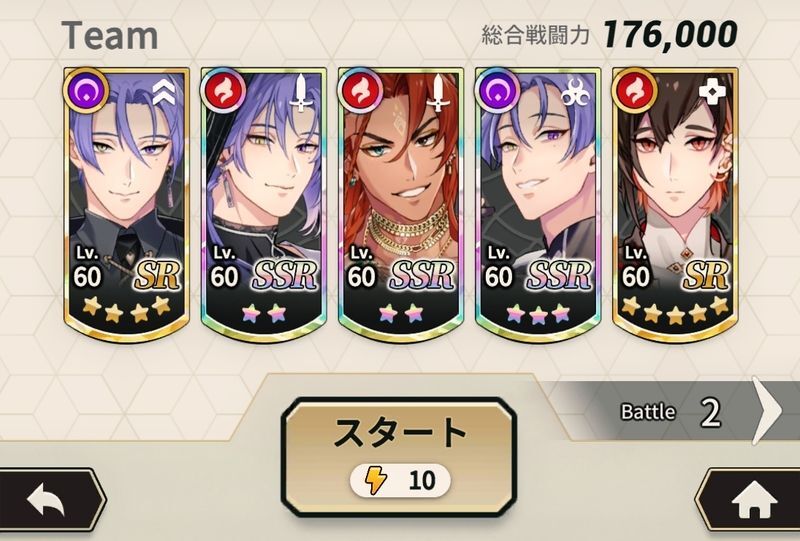Image resolution: width=800 pixels, height=541 pixels.
Task: Select the red-haired SSR character card
Action: (x=401, y=204)
